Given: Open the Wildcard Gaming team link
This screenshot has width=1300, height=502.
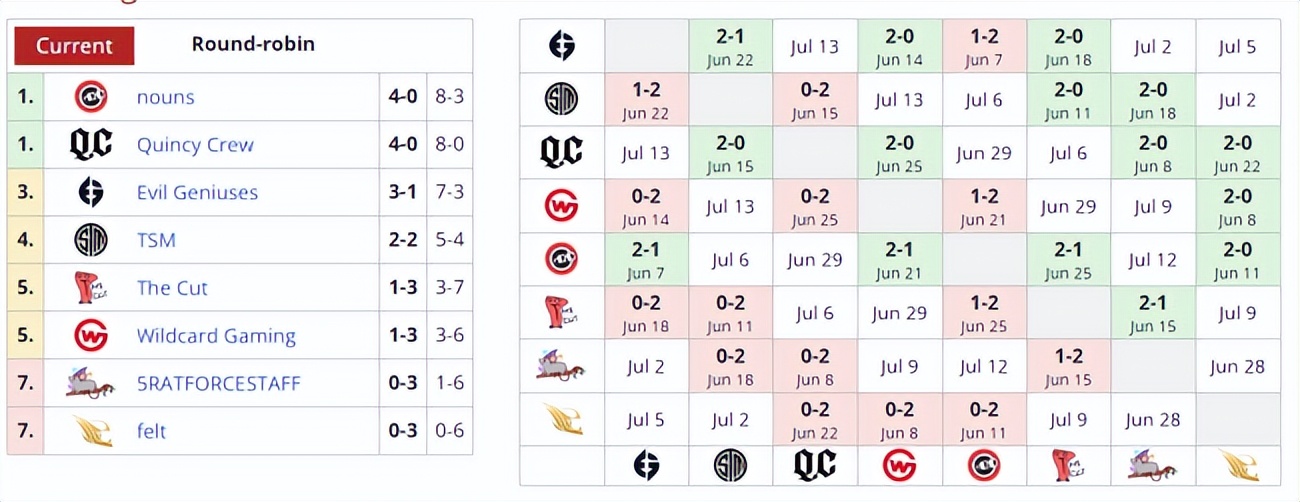Looking at the screenshot, I should pyautogui.click(x=216, y=336).
